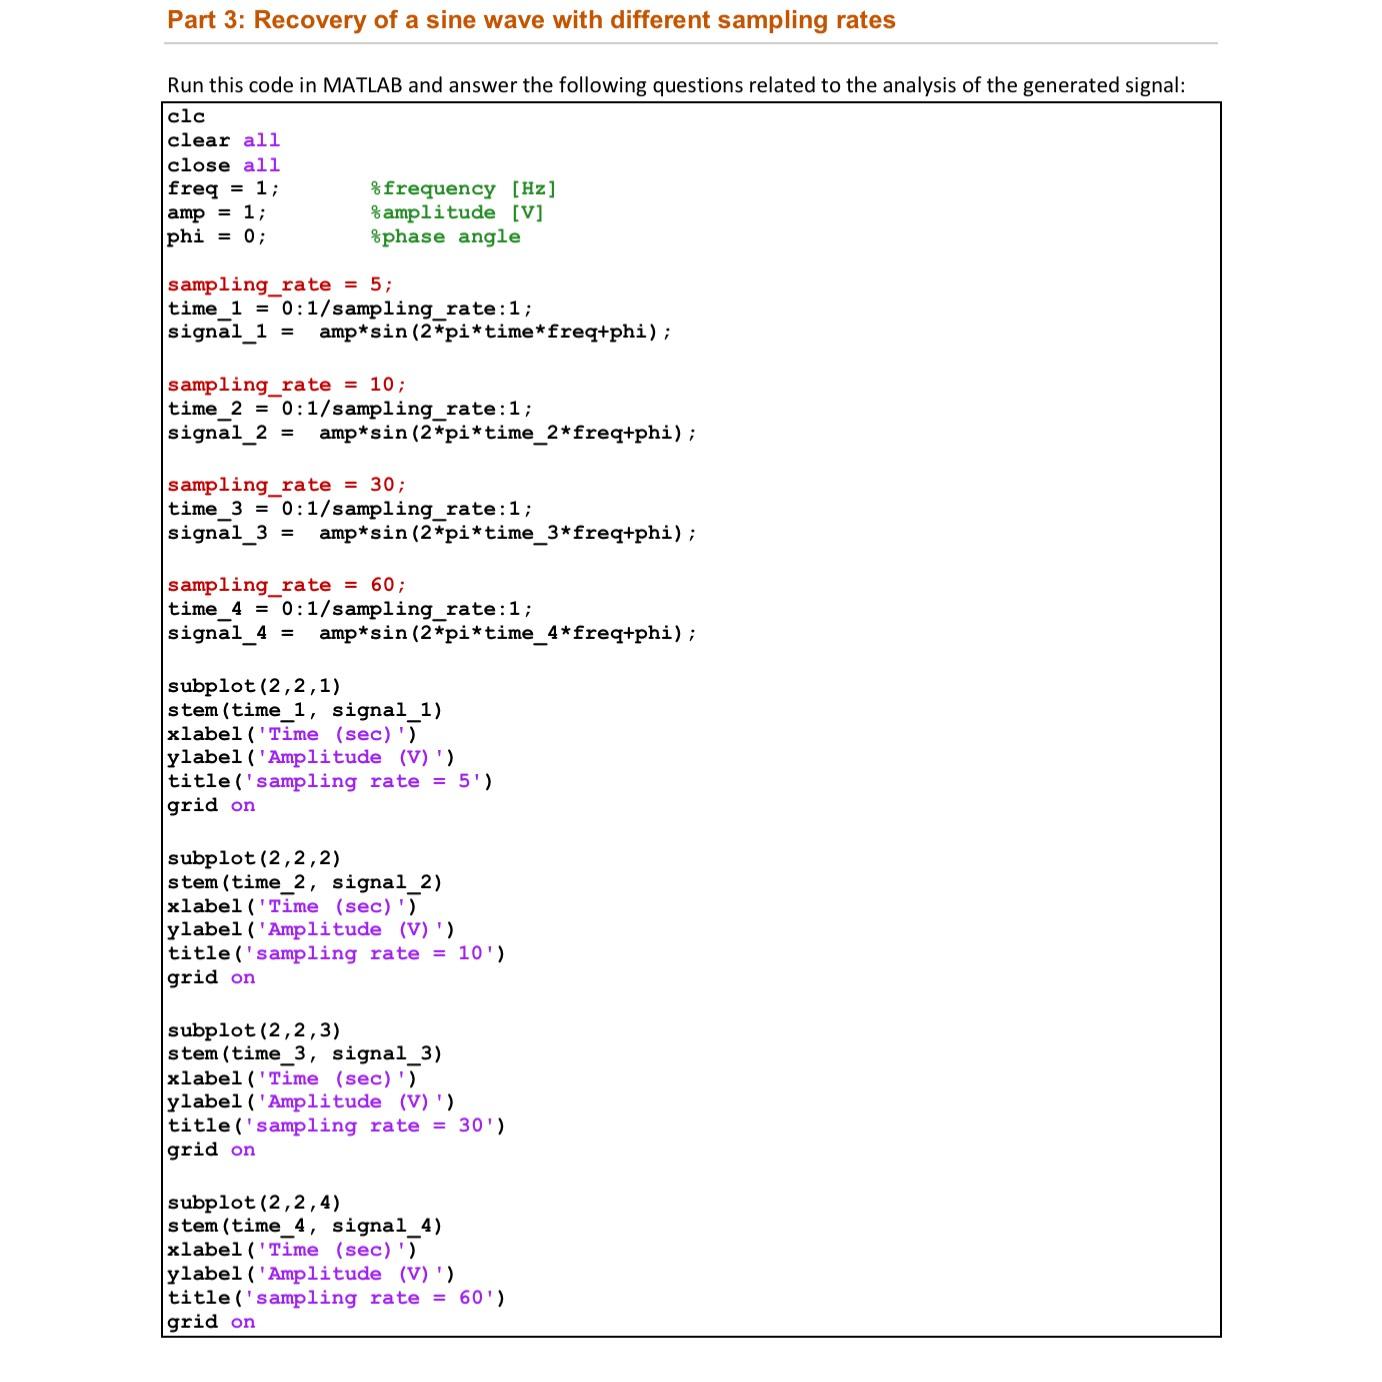Click the 'close all' statement

click(222, 164)
